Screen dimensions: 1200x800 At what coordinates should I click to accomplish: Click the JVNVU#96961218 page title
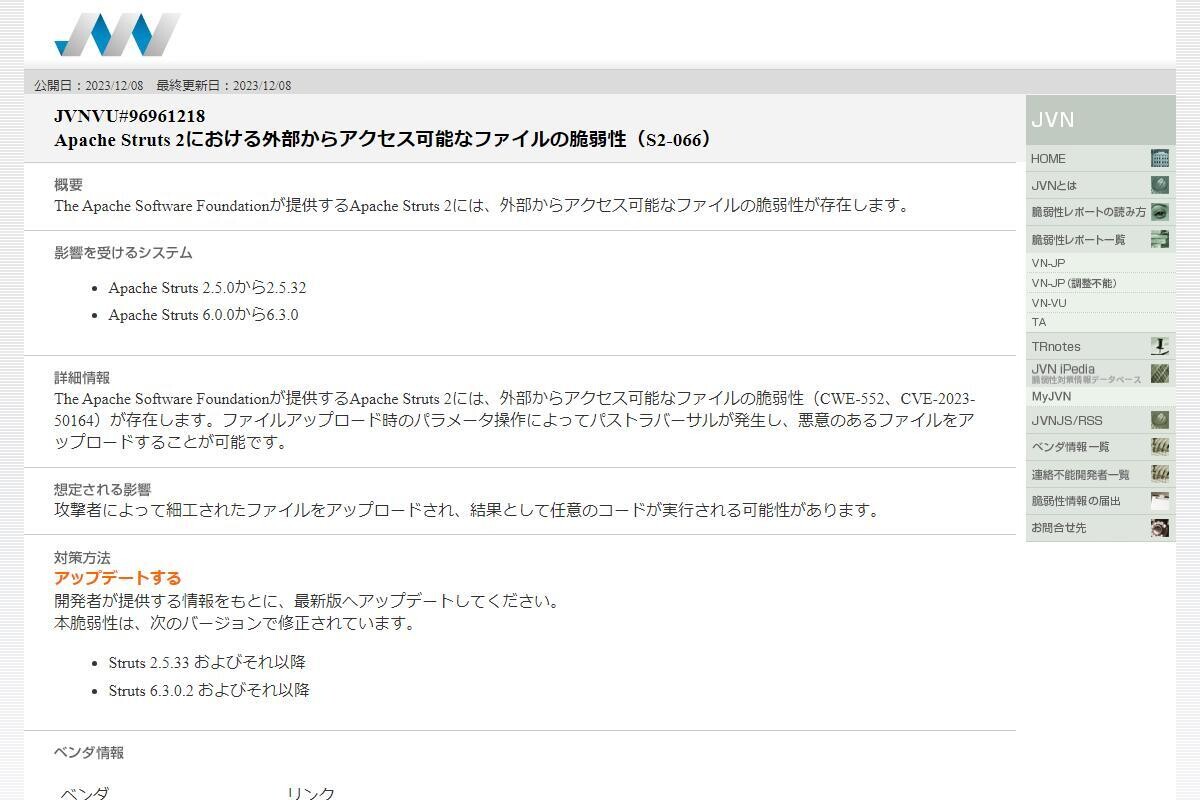point(130,116)
